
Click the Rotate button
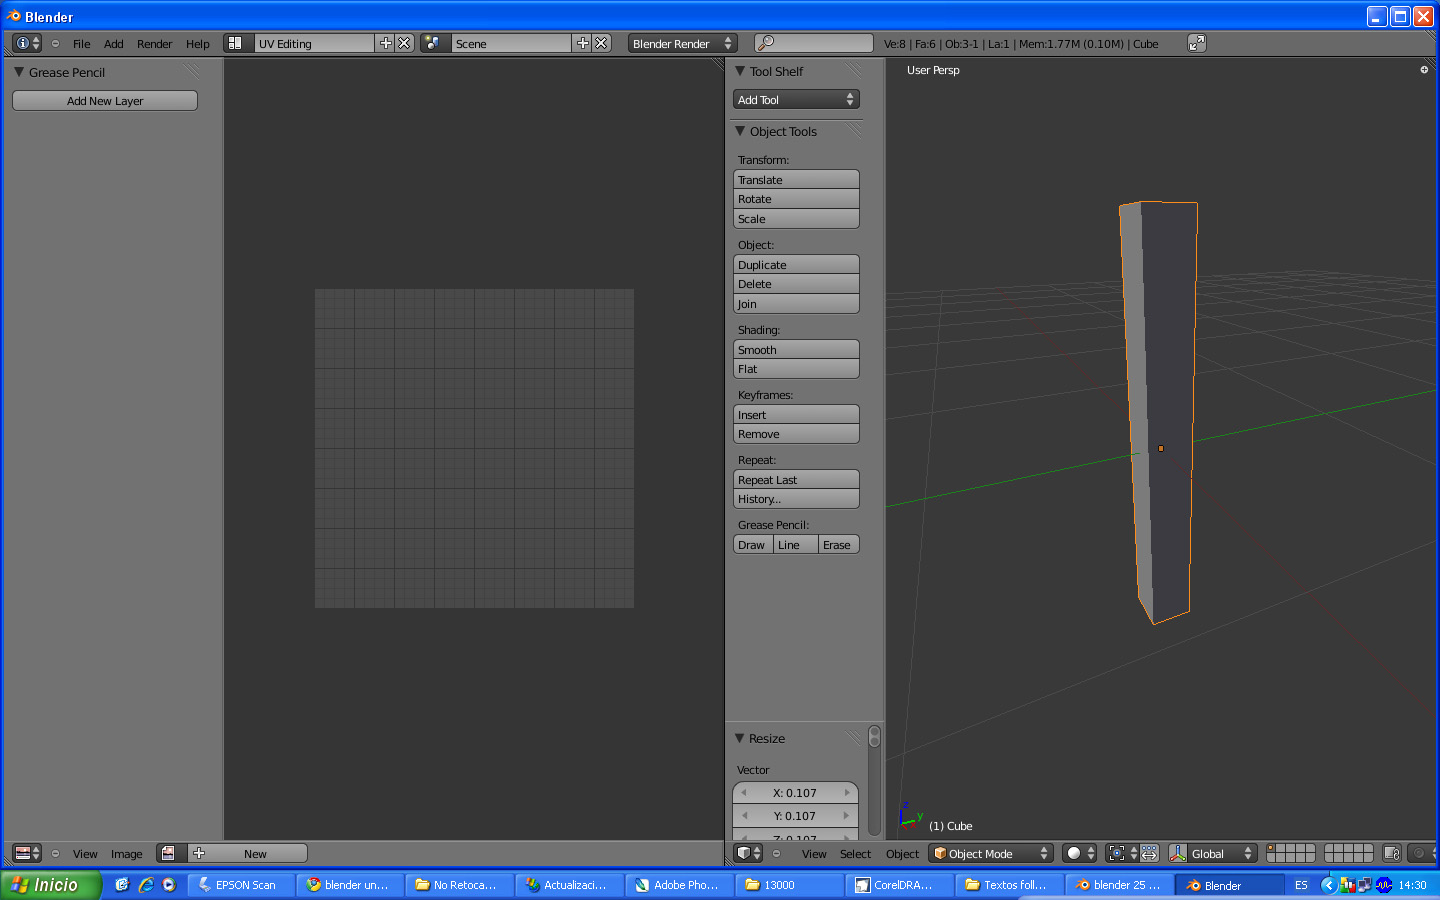point(796,199)
